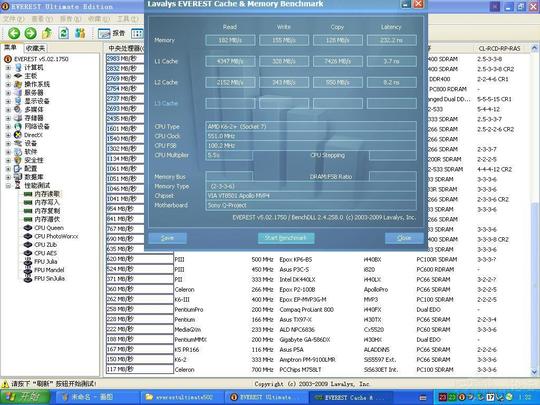Click the 主板 motherboard icon in tree
The image size is (540, 405).
[18, 76]
